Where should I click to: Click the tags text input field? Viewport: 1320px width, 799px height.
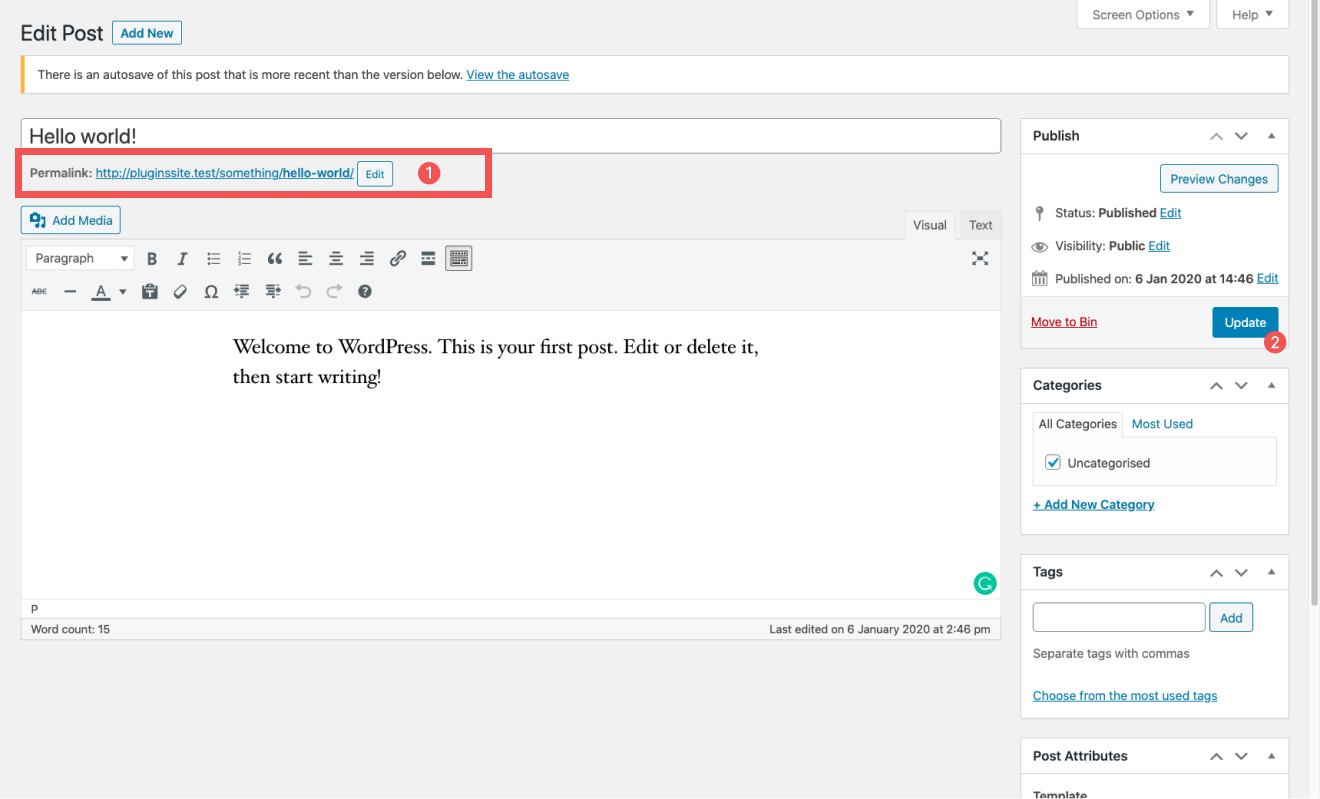point(1119,617)
